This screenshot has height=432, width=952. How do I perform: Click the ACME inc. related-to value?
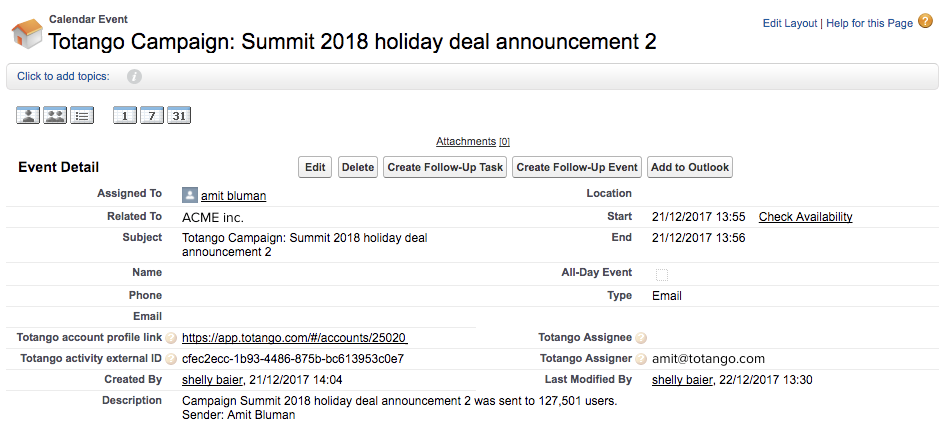coord(213,217)
